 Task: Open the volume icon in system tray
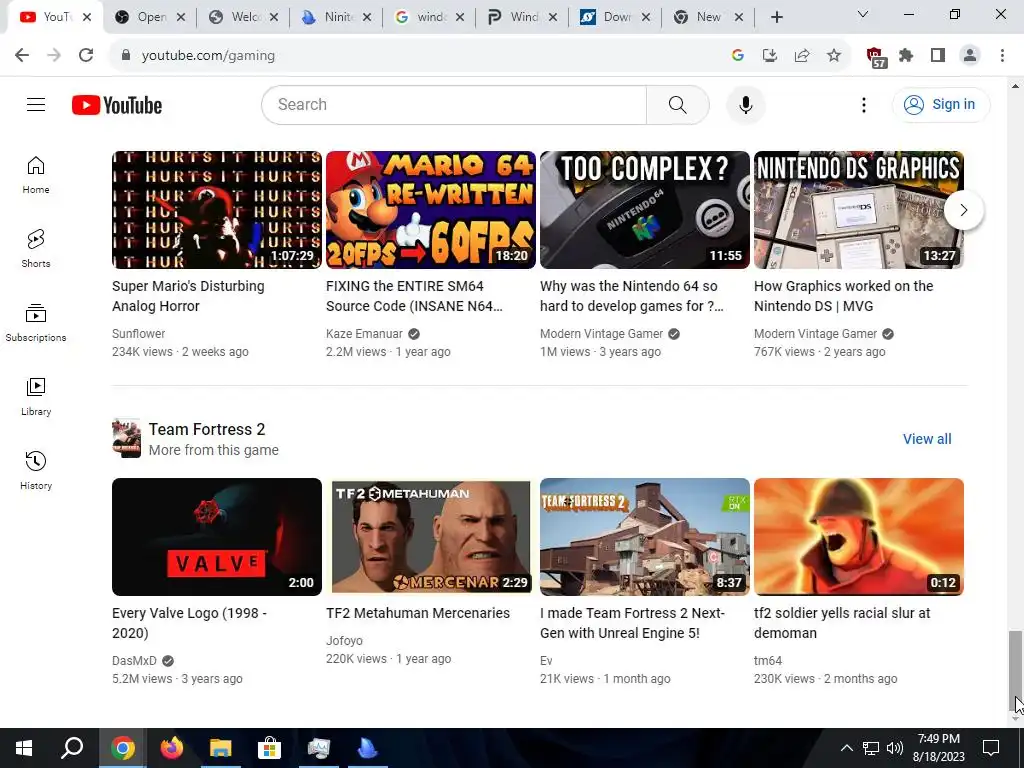coord(895,748)
